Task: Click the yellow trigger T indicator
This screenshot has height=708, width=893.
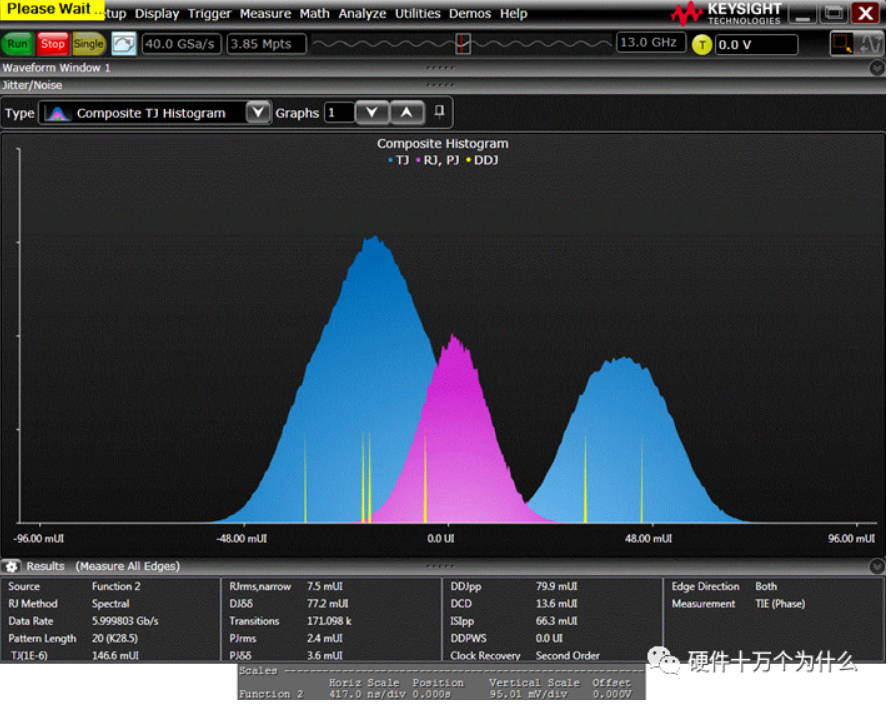Action: pos(702,44)
